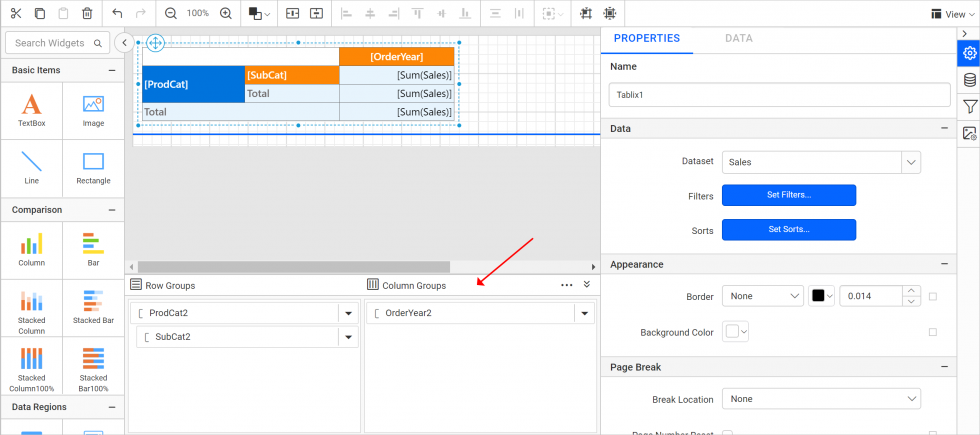Select the Line widget

(x=31, y=168)
